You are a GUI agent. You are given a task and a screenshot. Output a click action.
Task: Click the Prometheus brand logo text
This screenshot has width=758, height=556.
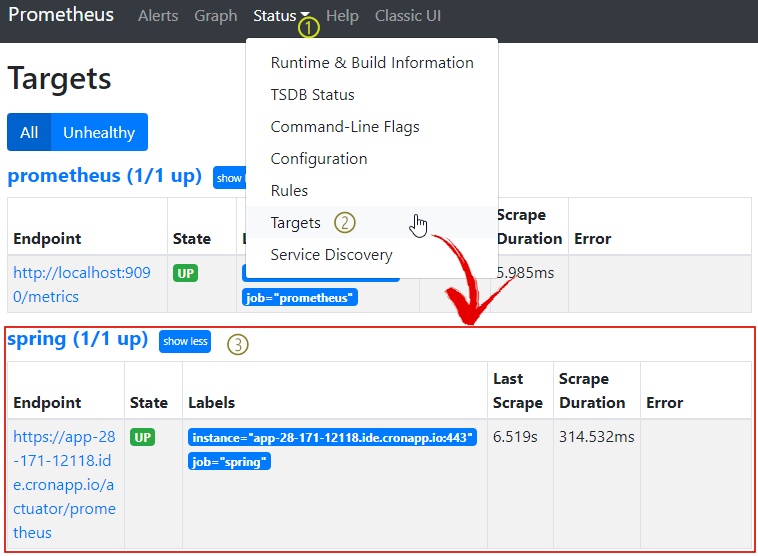click(x=61, y=15)
